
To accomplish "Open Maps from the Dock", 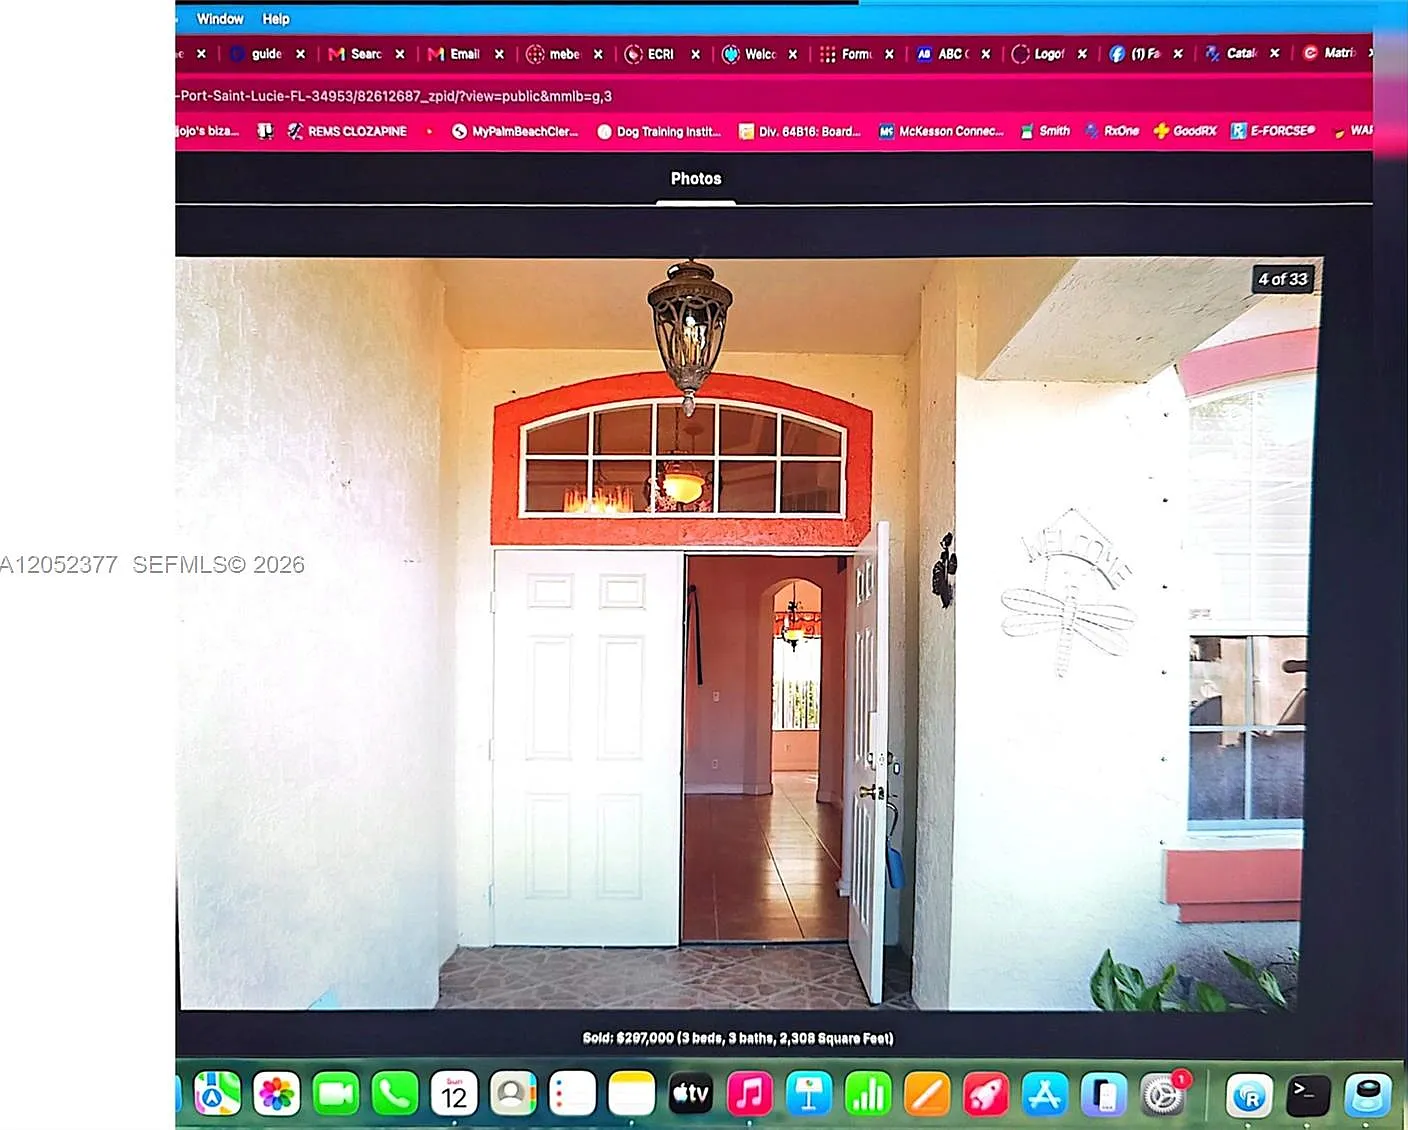I will [x=217, y=1094].
